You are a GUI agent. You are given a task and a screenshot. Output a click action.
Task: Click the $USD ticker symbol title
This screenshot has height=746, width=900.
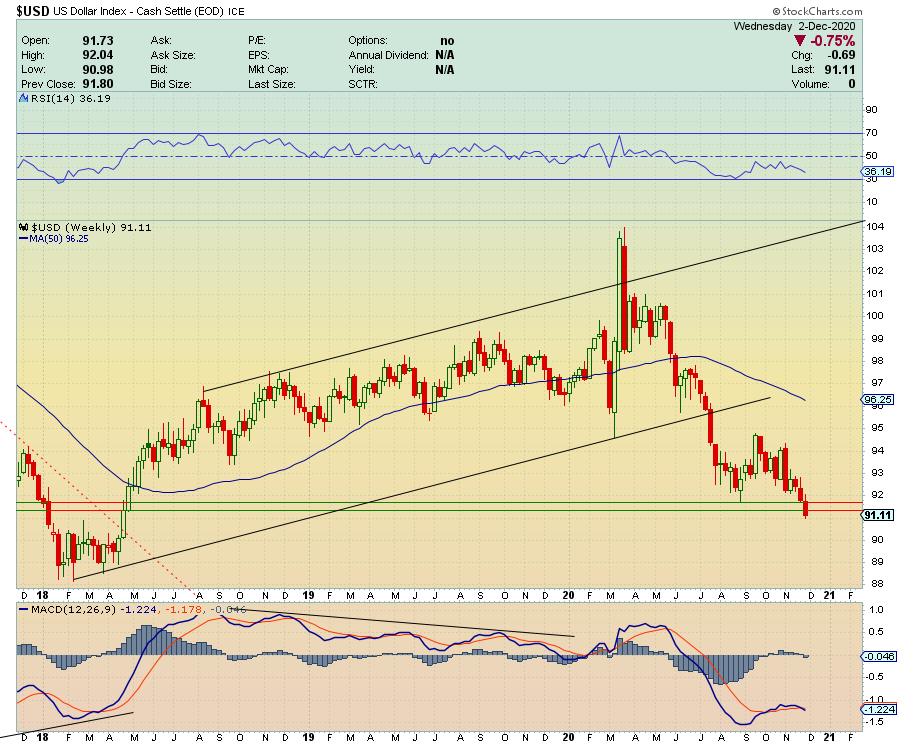tap(33, 11)
